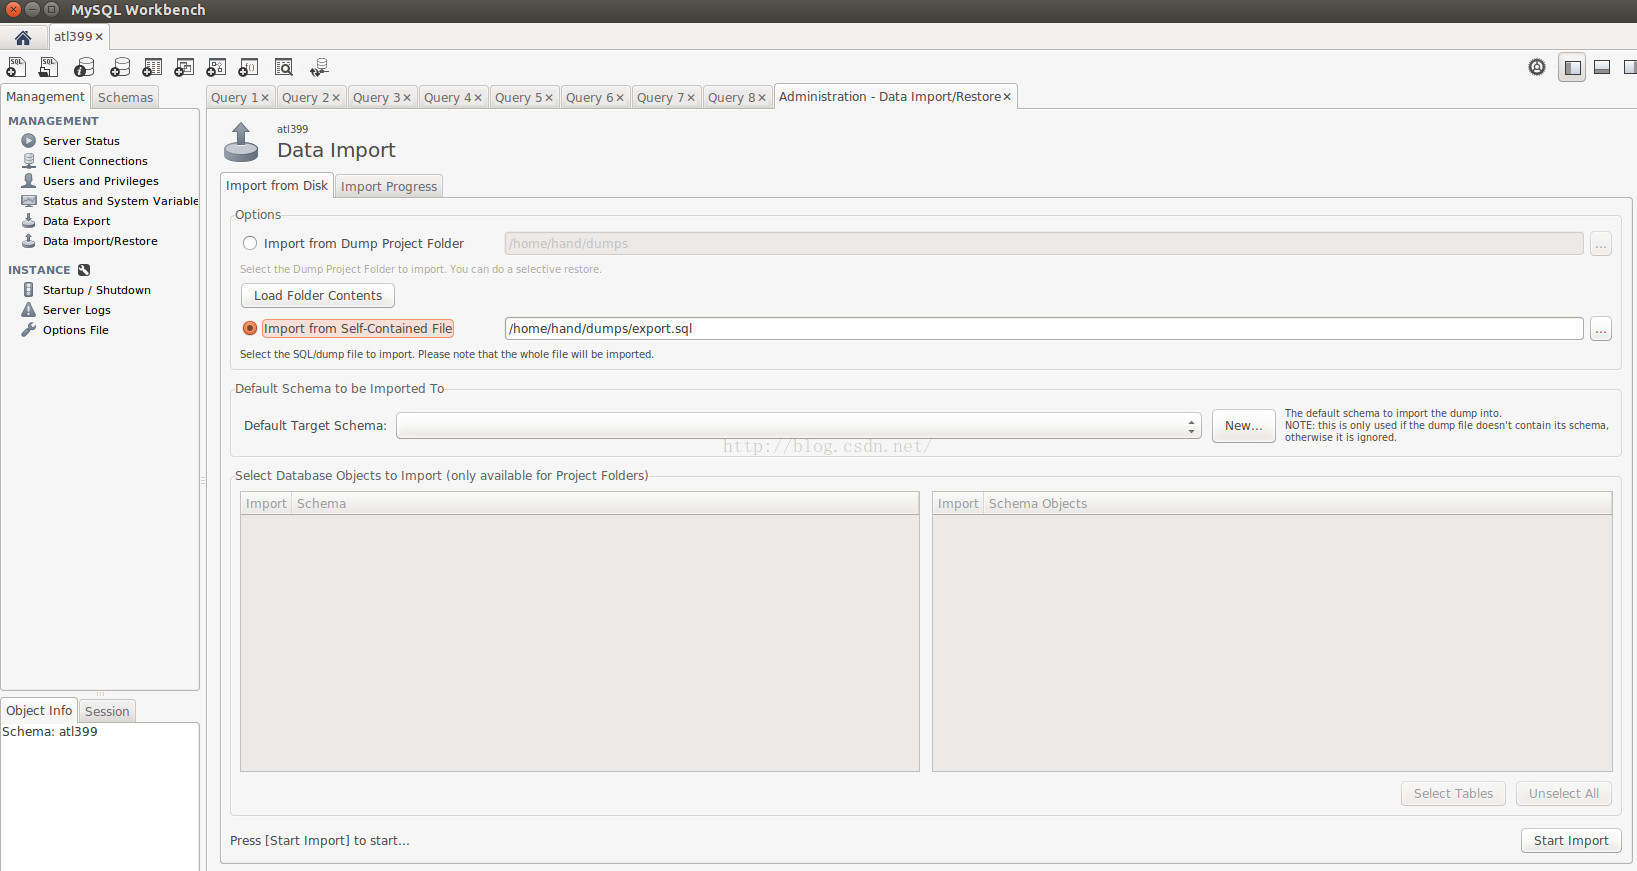Toggle the right secondary sidebar
The width and height of the screenshot is (1637, 871).
click(1629, 67)
